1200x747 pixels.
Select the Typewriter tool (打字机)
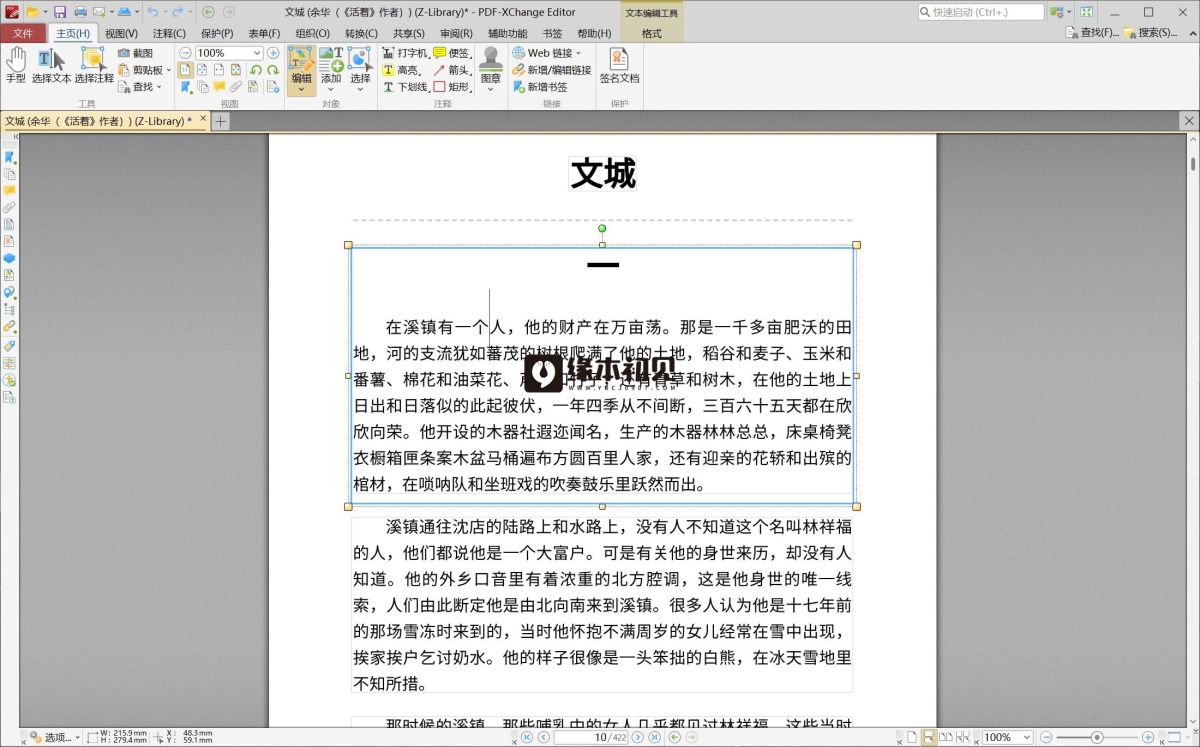405,53
